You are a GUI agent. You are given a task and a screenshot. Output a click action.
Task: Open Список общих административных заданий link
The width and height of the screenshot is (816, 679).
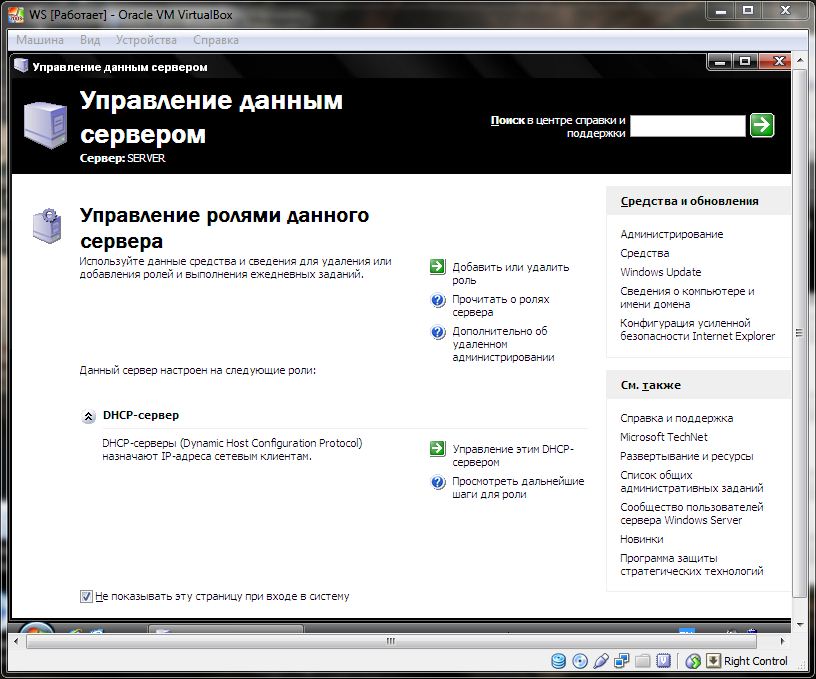(x=692, y=481)
